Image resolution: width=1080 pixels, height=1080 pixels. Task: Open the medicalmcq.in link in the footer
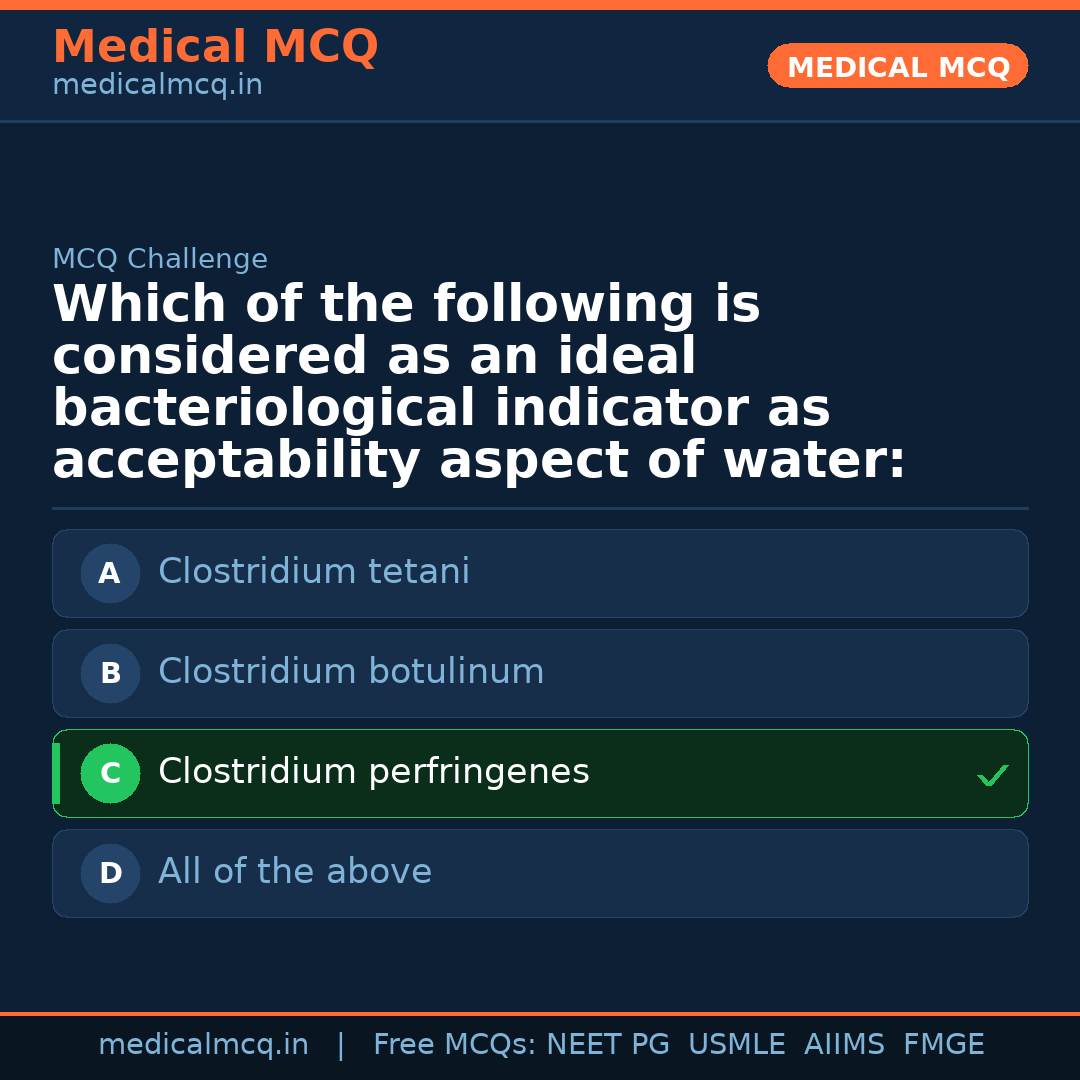pos(203,1045)
